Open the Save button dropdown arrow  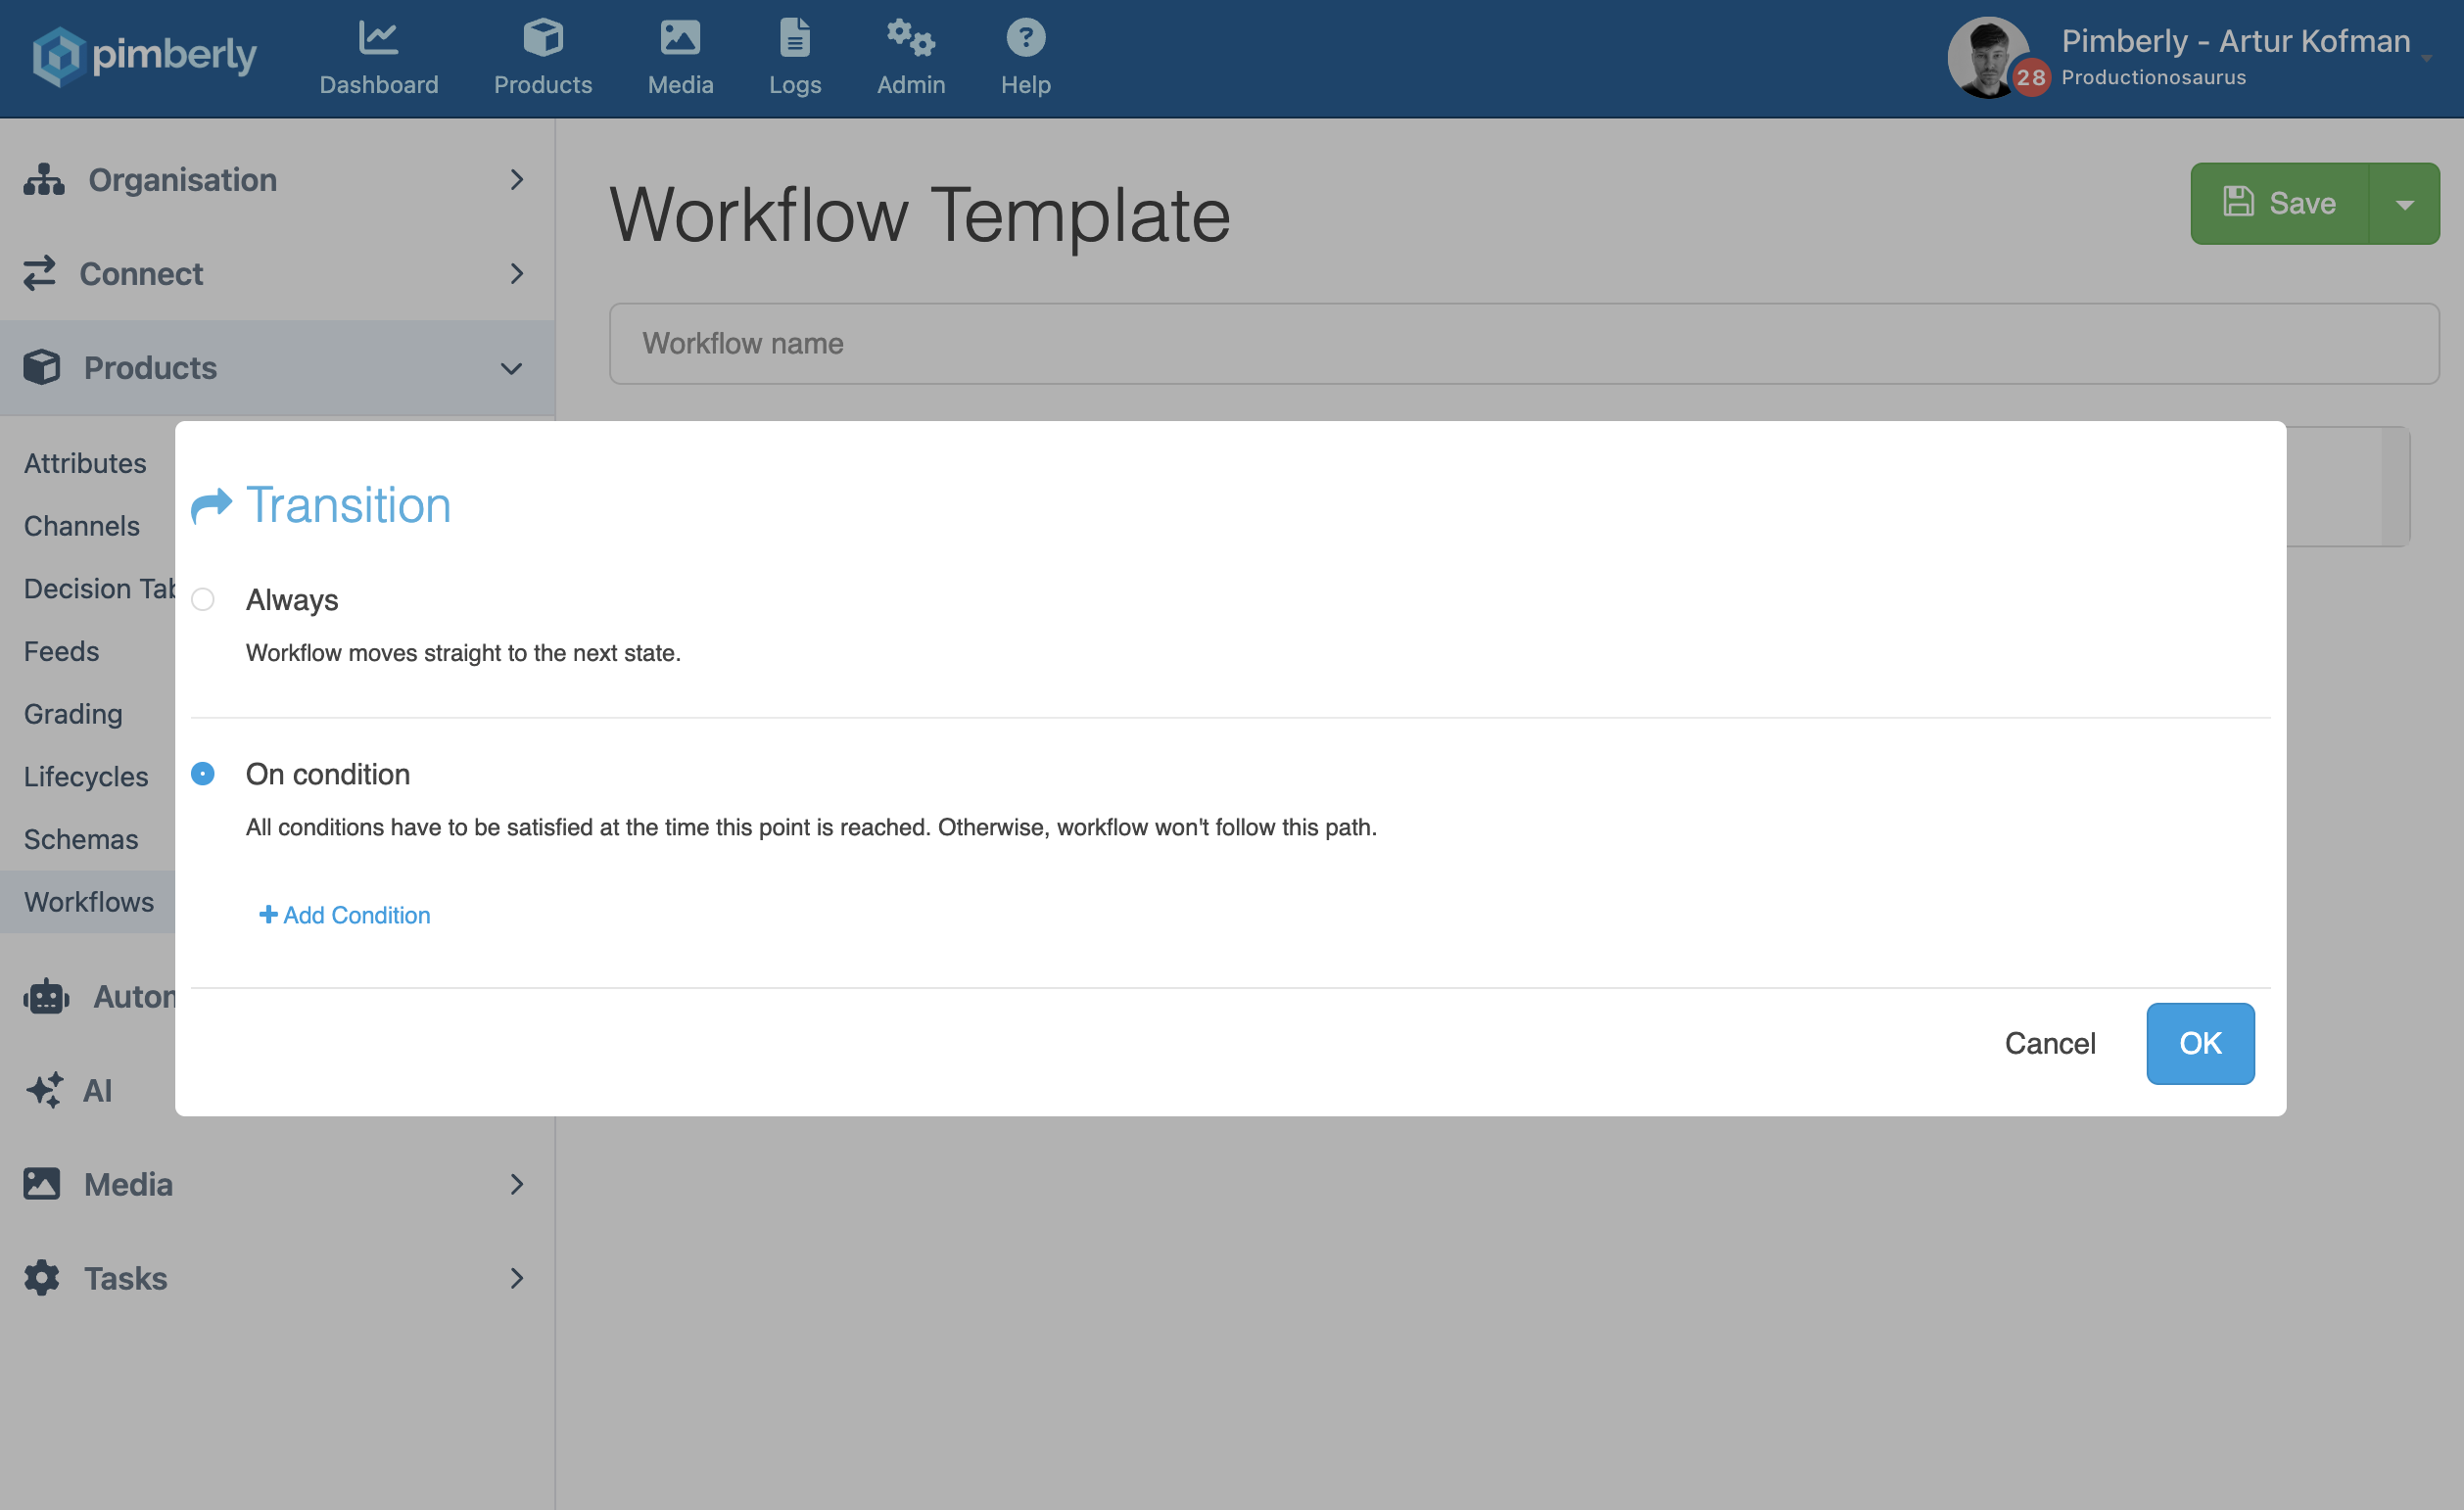click(2404, 204)
